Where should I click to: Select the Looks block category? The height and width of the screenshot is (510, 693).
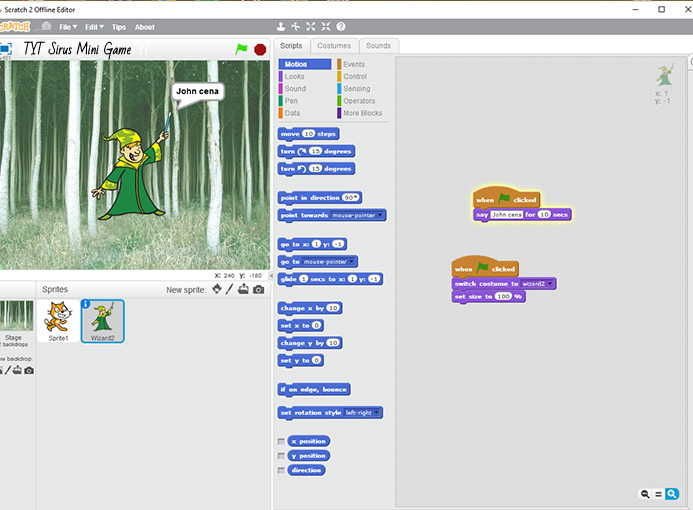(295, 76)
